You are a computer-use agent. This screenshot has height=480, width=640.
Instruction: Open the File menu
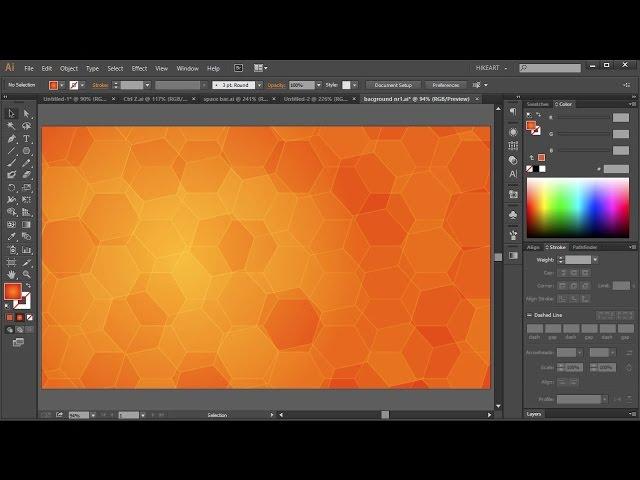click(x=29, y=69)
